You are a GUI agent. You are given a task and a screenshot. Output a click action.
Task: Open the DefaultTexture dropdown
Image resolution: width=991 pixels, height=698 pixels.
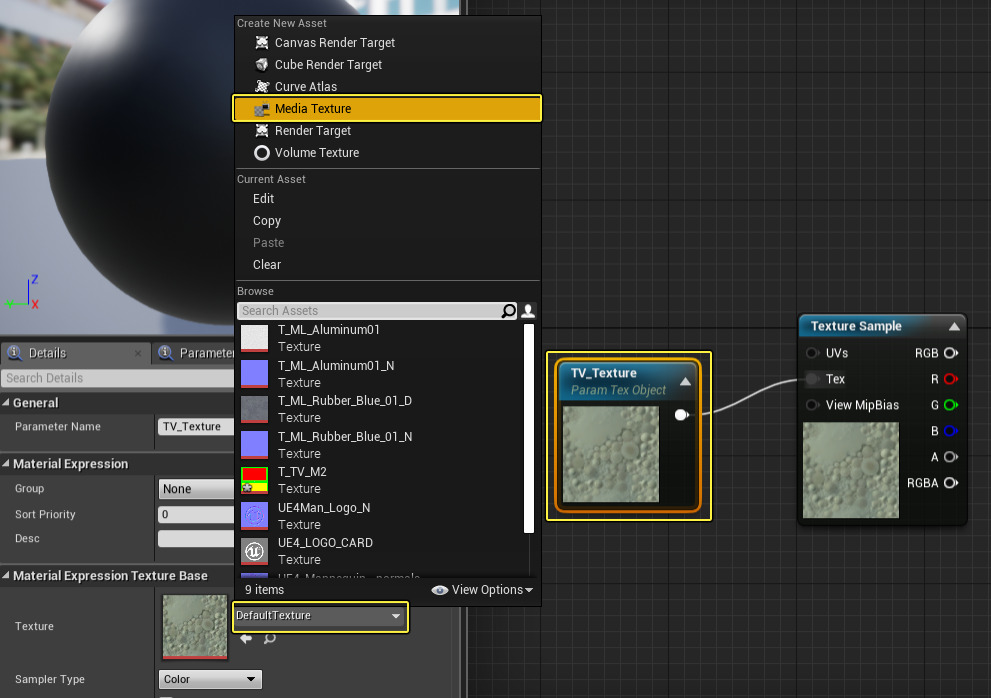click(320, 616)
